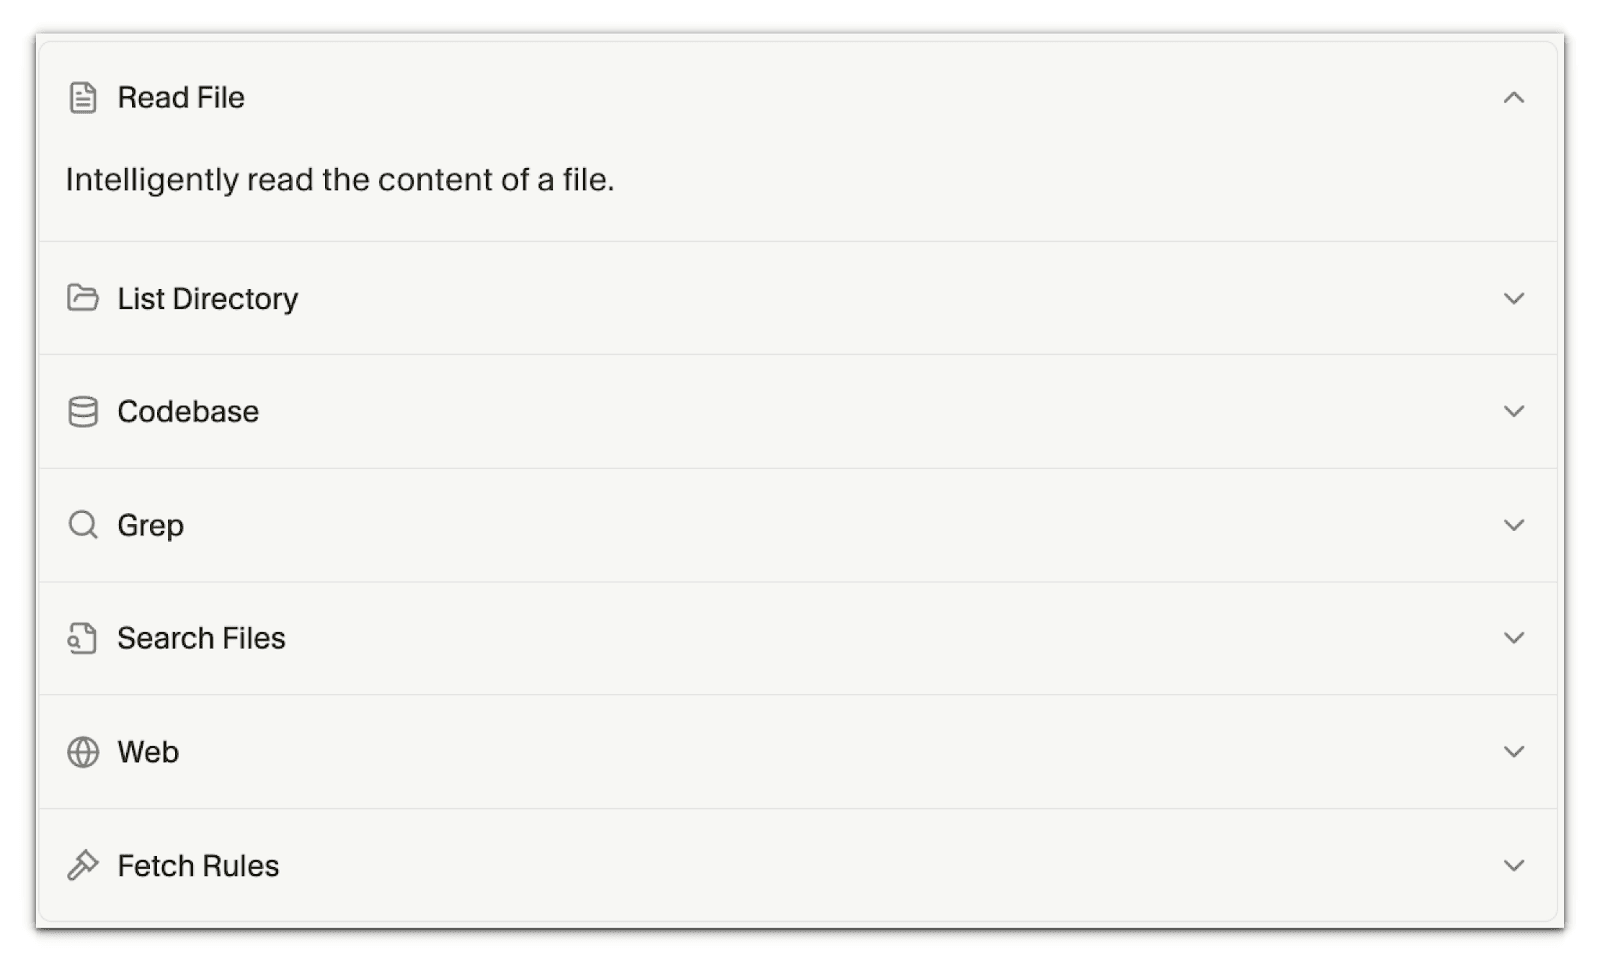Expand the Web section
This screenshot has height=966, width=1600.
click(1514, 751)
